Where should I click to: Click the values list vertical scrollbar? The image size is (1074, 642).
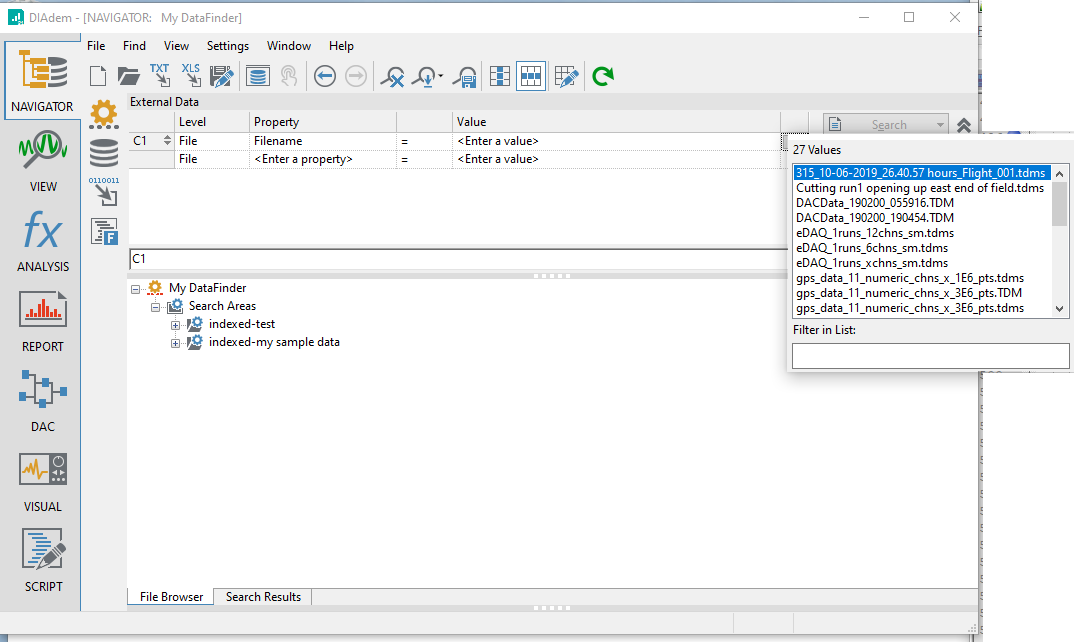[x=1060, y=240]
